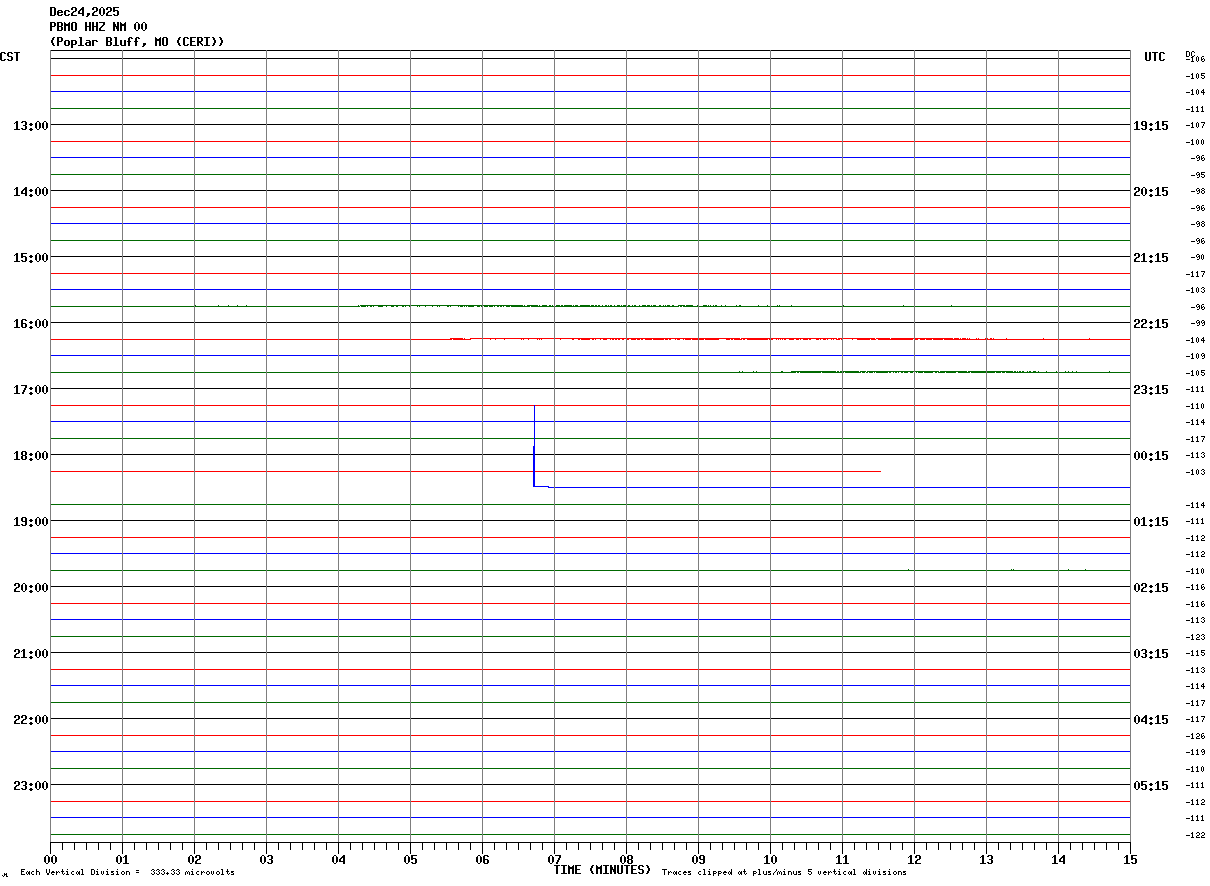Click the -119 DC offset value
Screen dimensions: 1210x886
coord(1195,752)
